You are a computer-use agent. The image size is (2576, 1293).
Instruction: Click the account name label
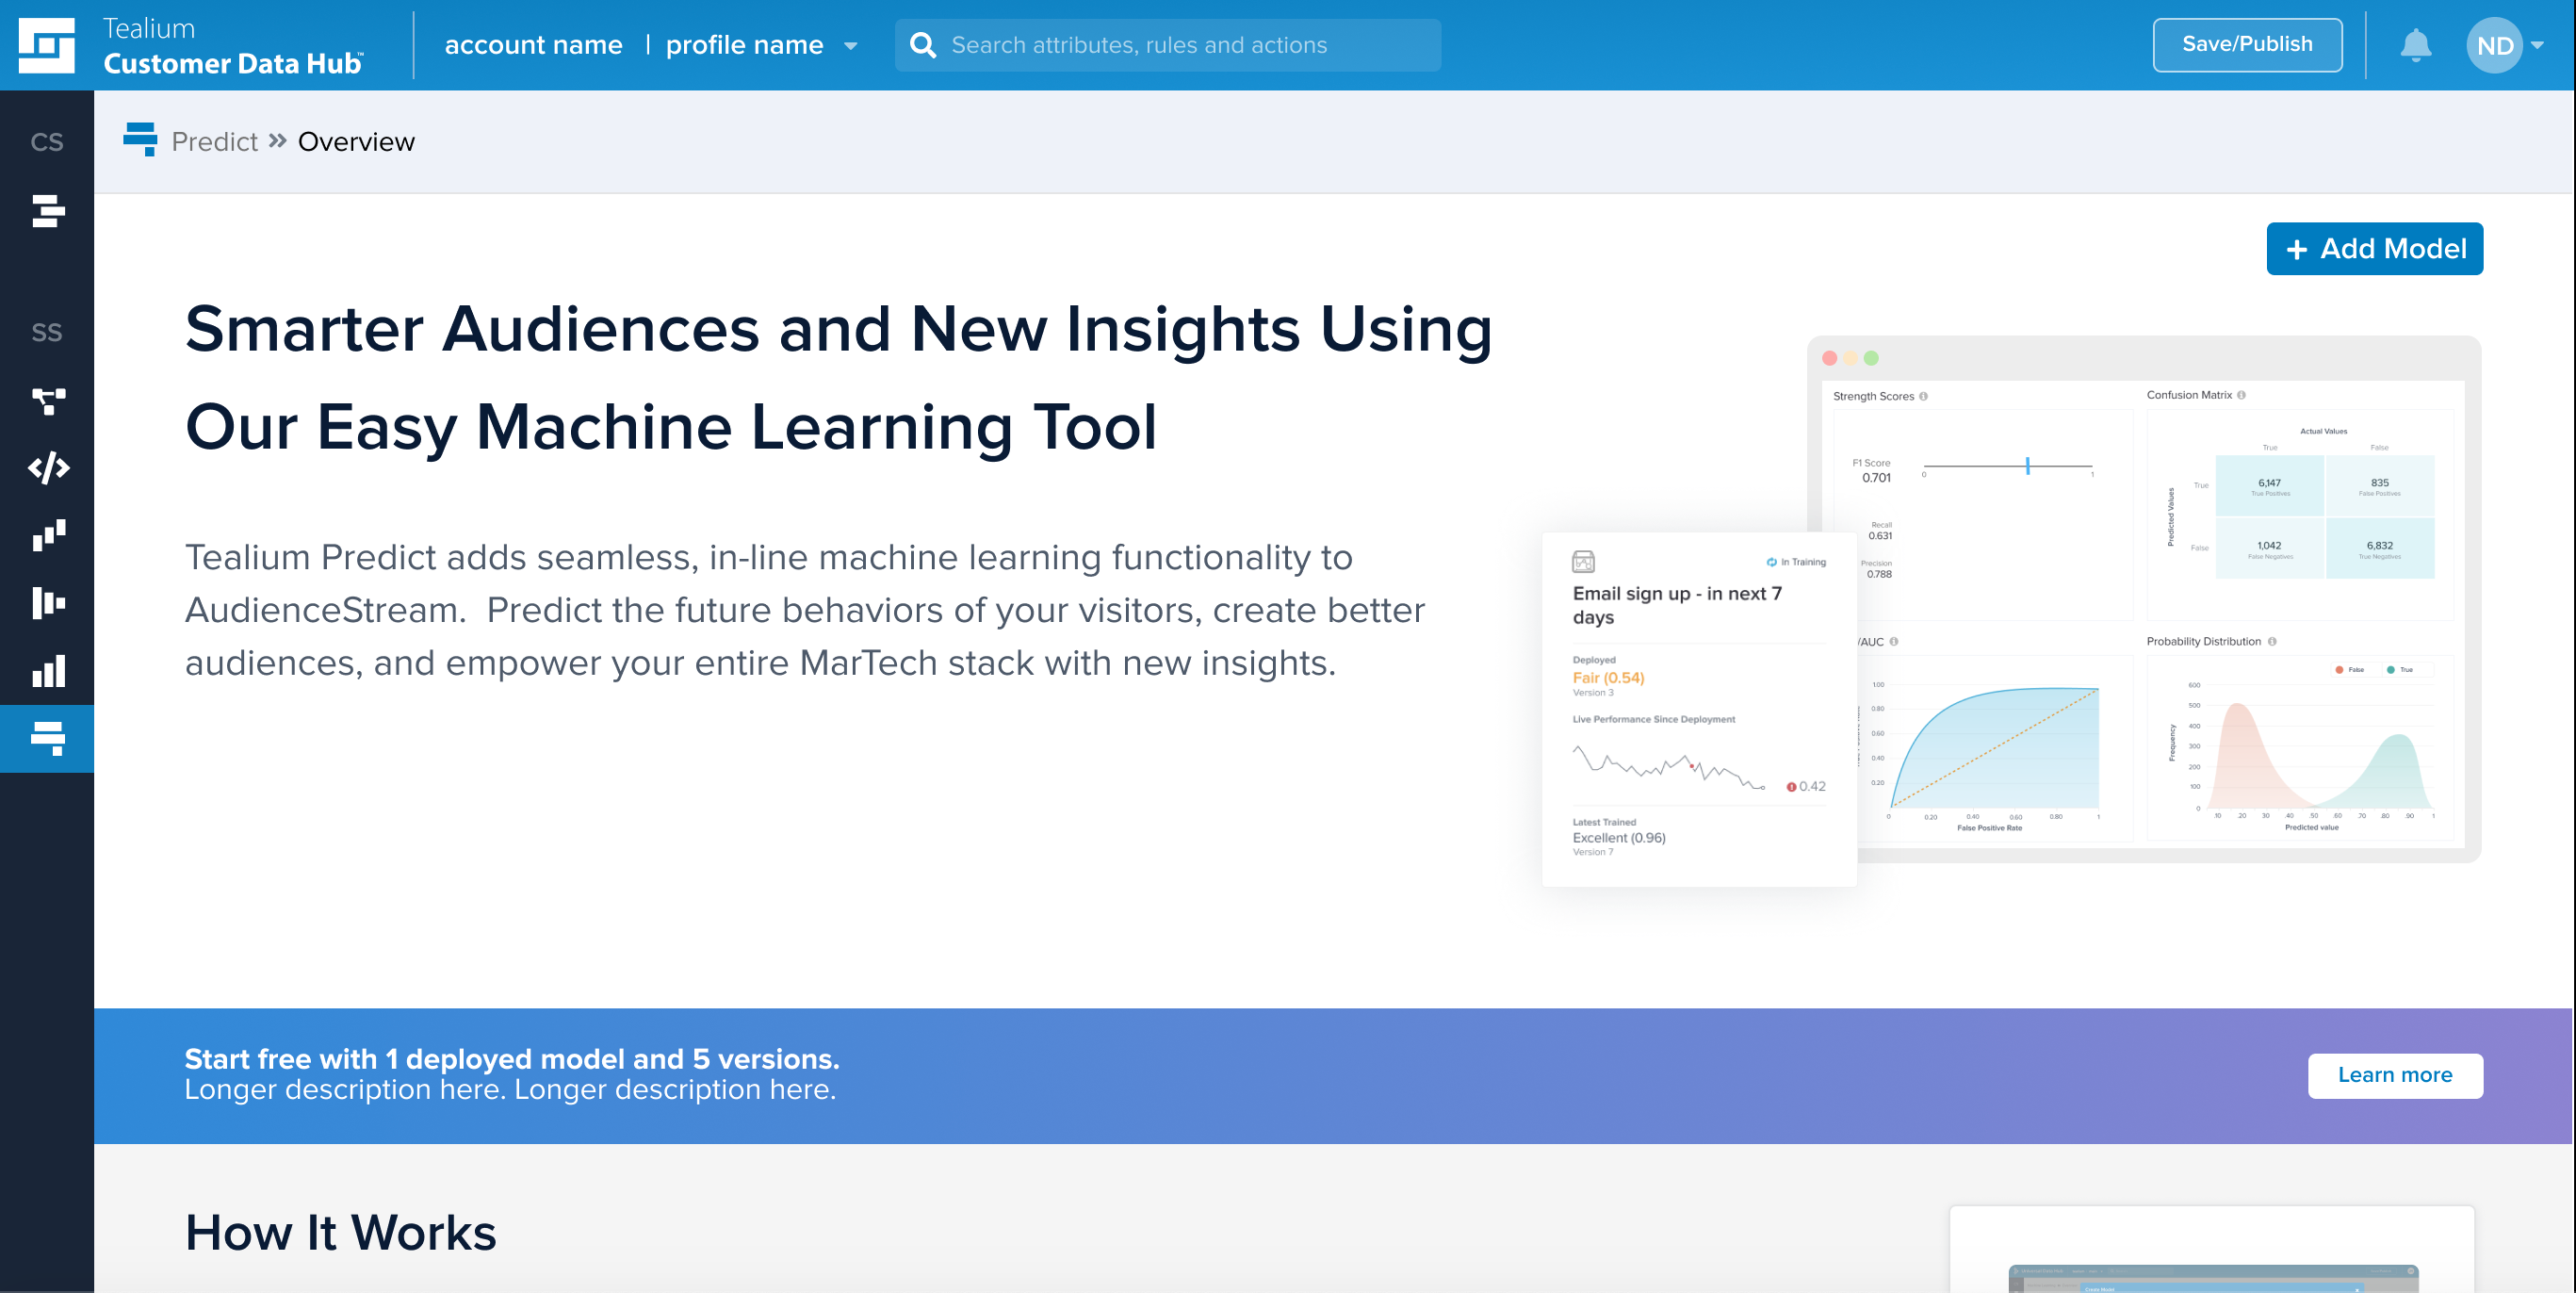point(533,45)
